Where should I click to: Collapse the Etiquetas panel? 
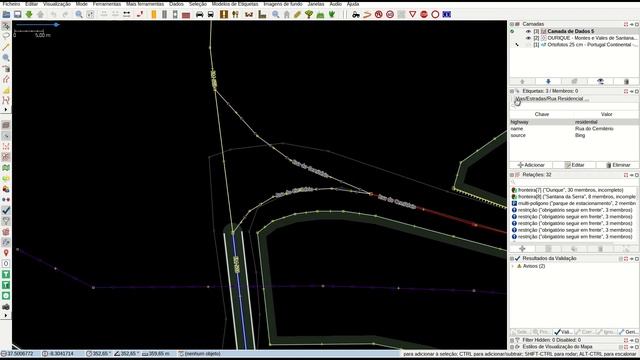coord(512,91)
